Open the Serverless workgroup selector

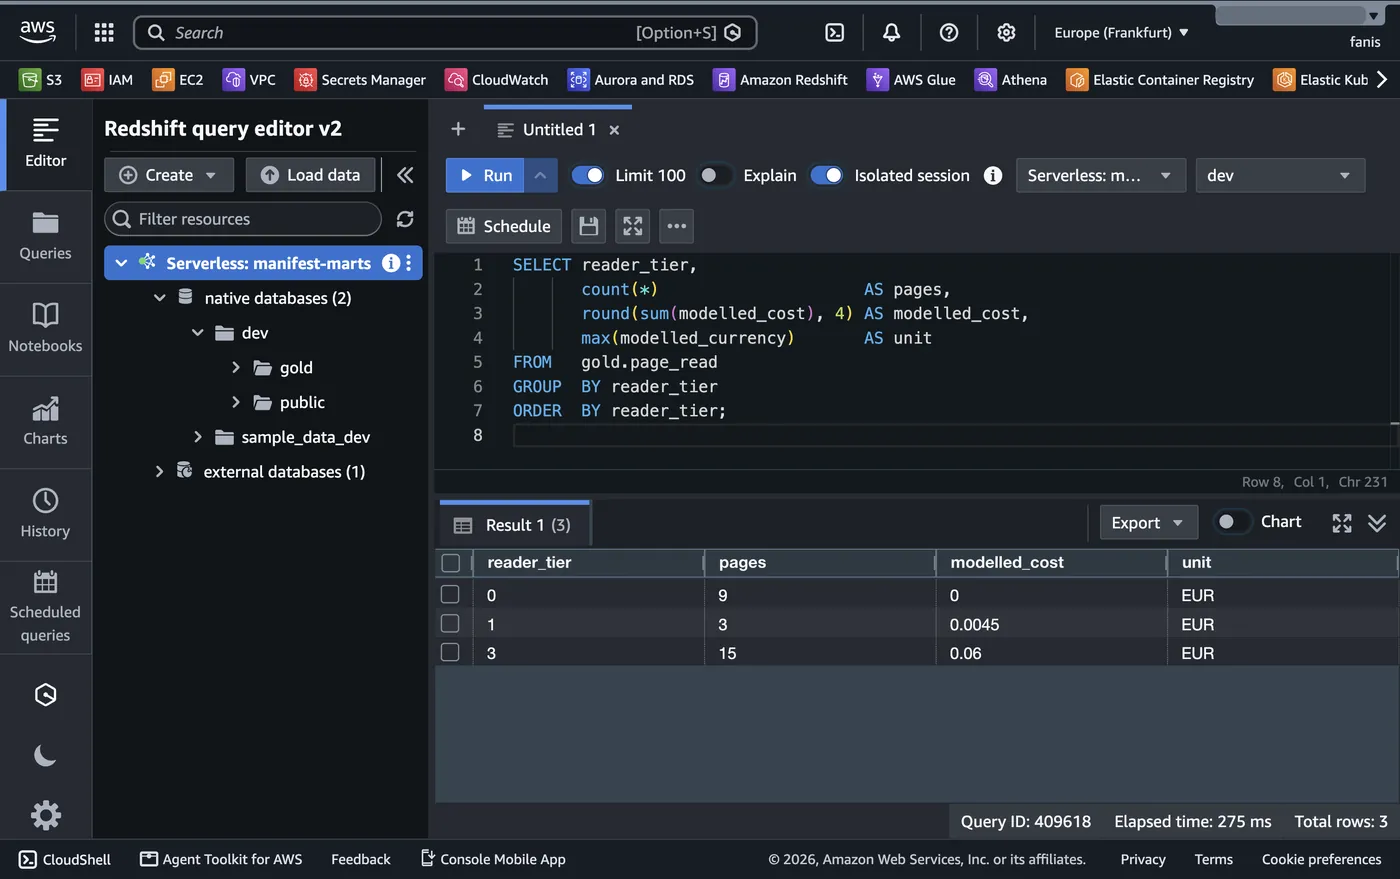pyautogui.click(x=1101, y=175)
